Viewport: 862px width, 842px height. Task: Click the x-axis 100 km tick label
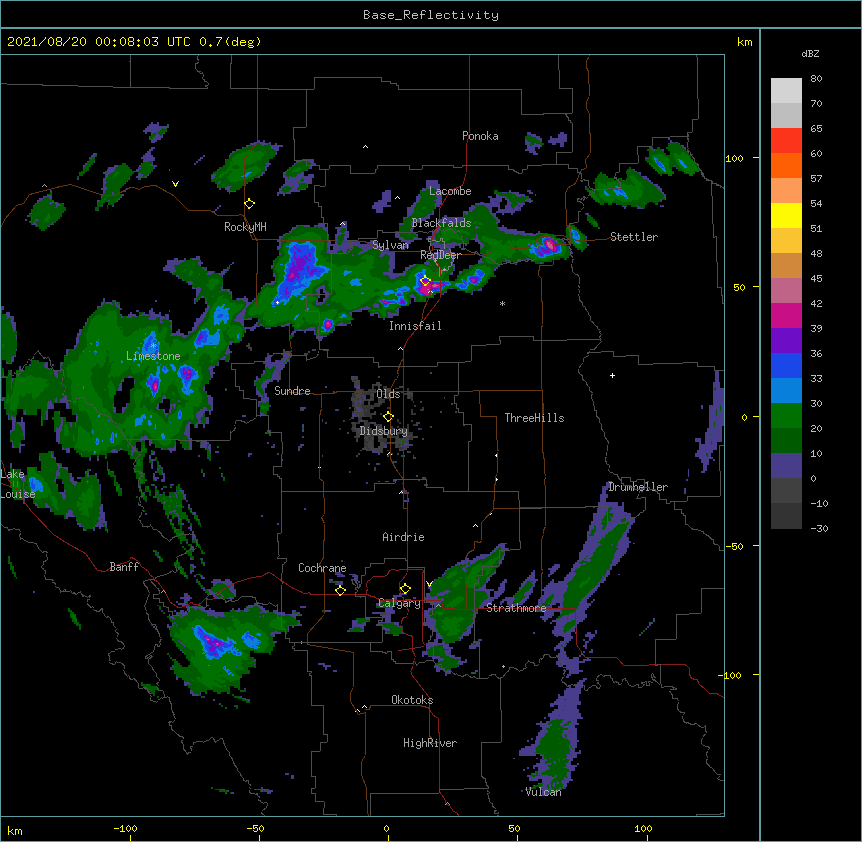643,828
